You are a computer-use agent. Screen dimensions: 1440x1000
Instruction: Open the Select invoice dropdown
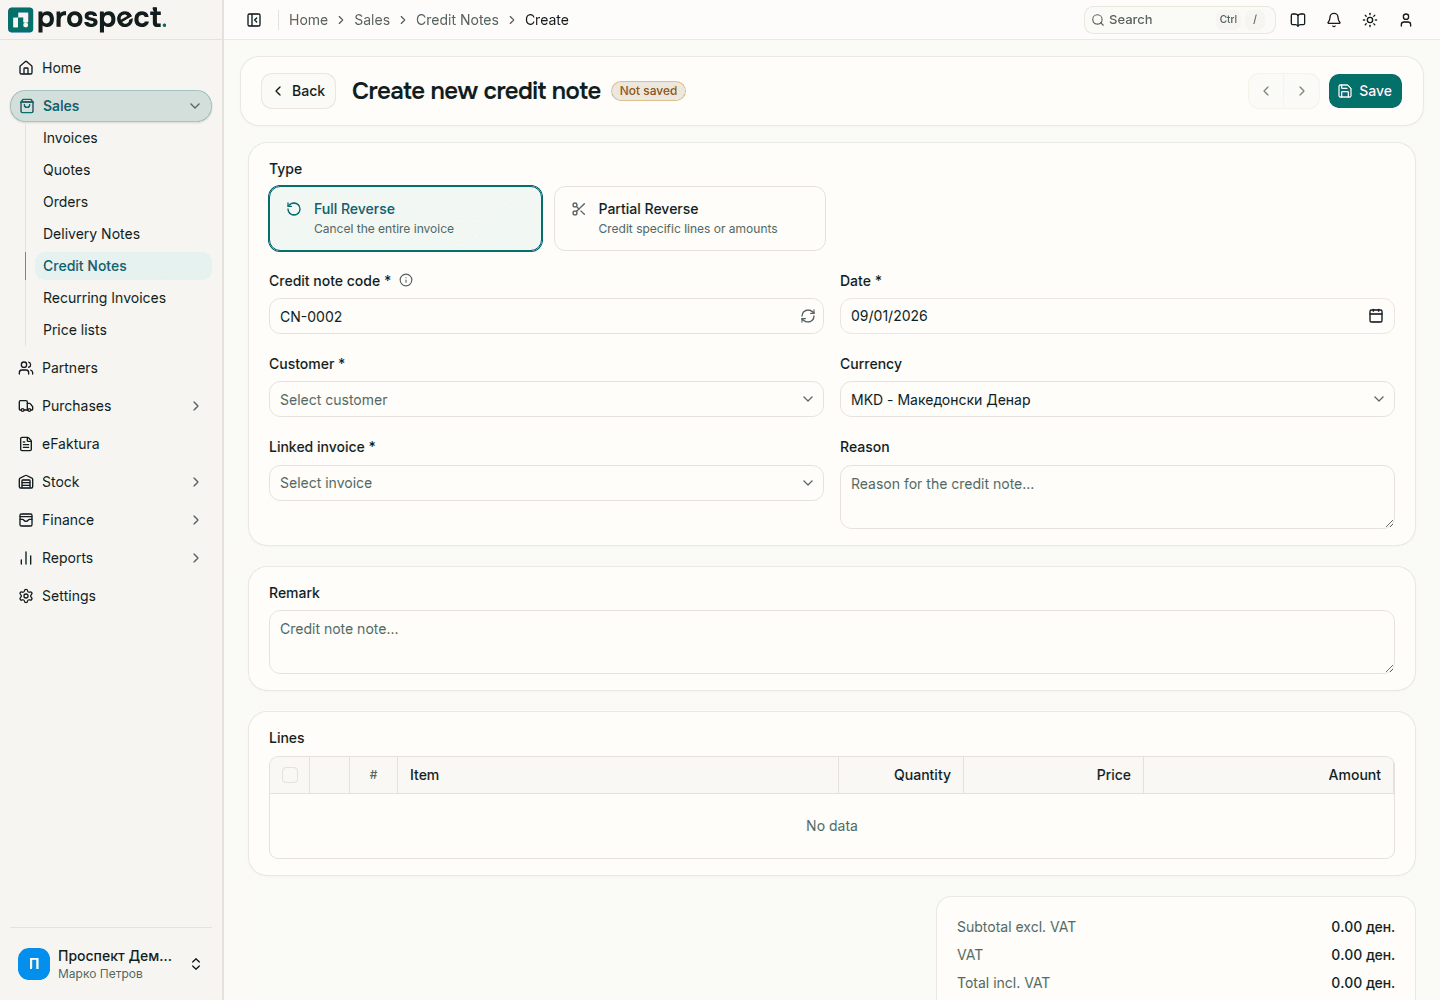546,483
